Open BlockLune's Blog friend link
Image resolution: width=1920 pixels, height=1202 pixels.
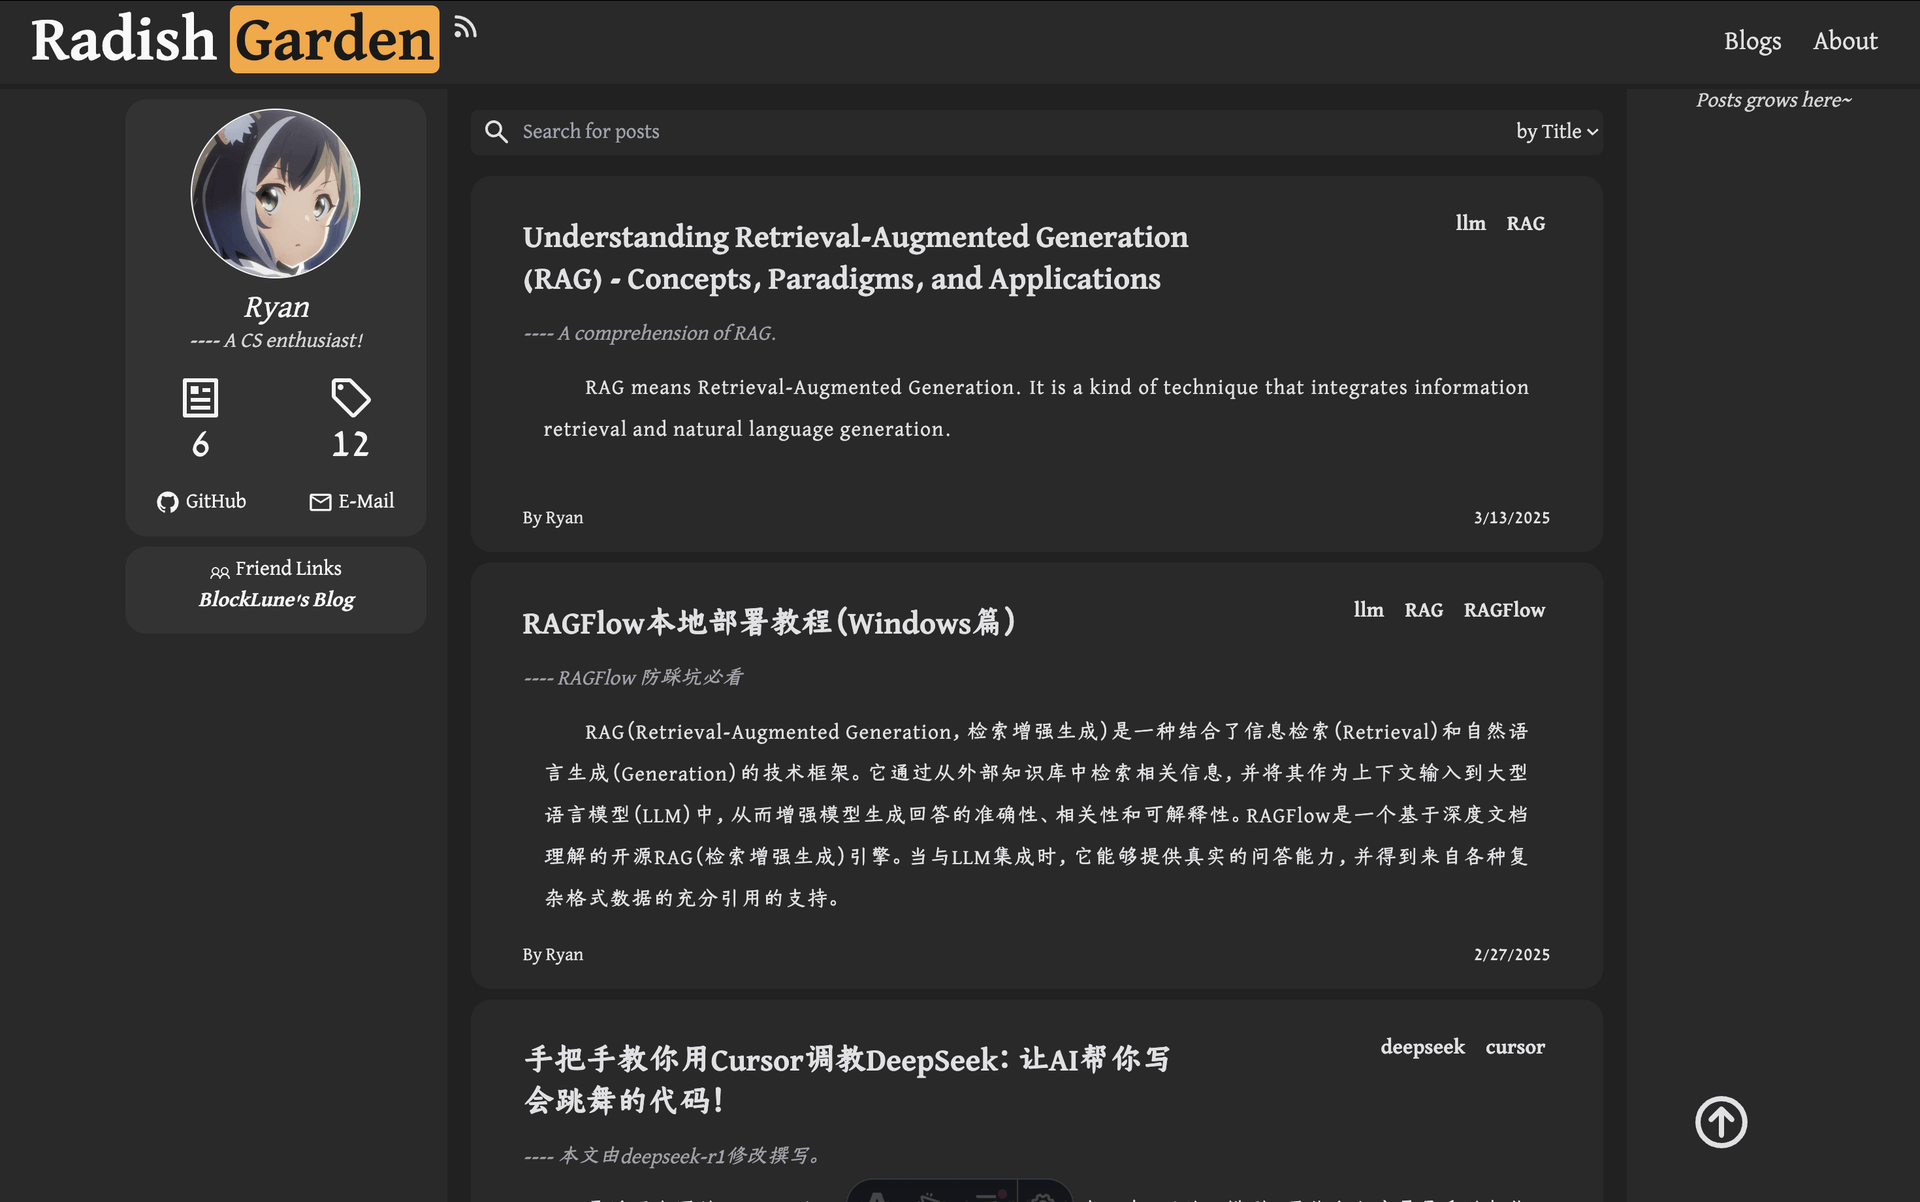276,600
